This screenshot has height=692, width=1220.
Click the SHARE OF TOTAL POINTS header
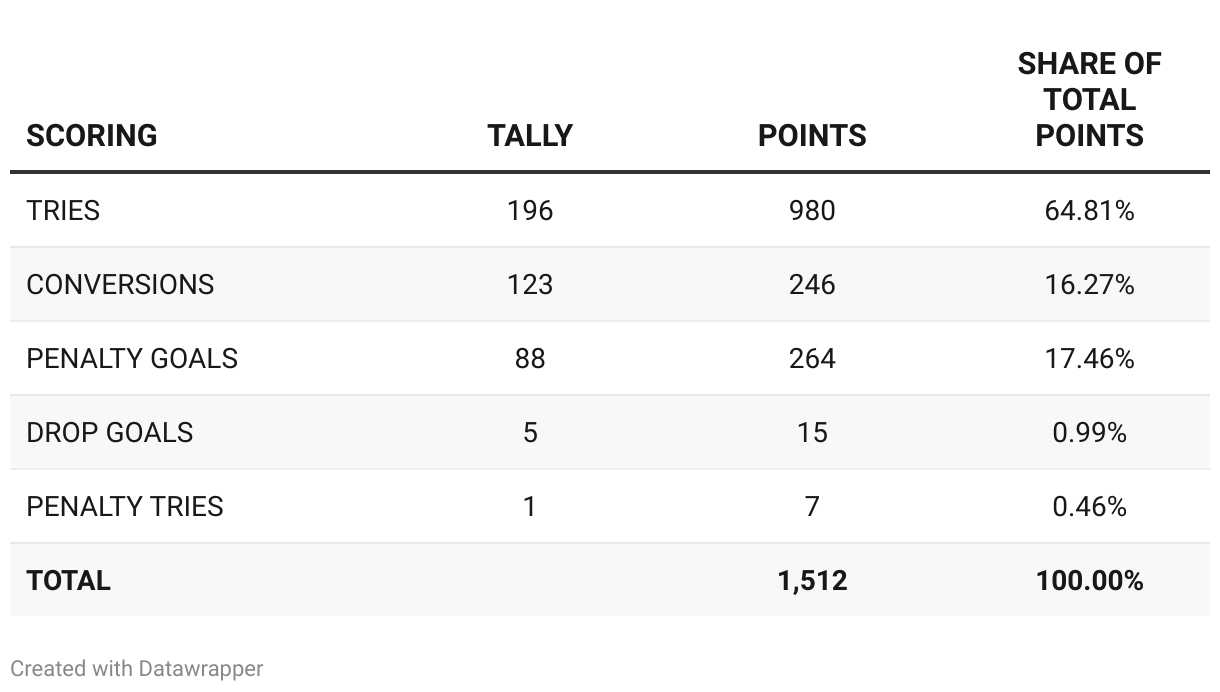point(1089,100)
